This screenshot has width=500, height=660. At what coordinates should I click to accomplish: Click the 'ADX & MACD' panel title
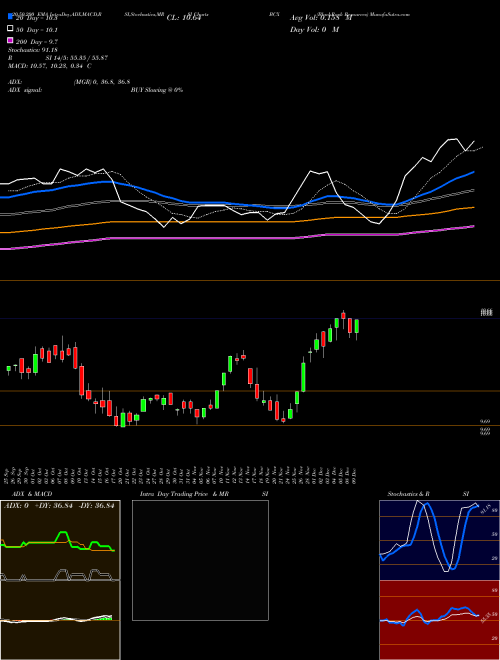click(x=32, y=494)
